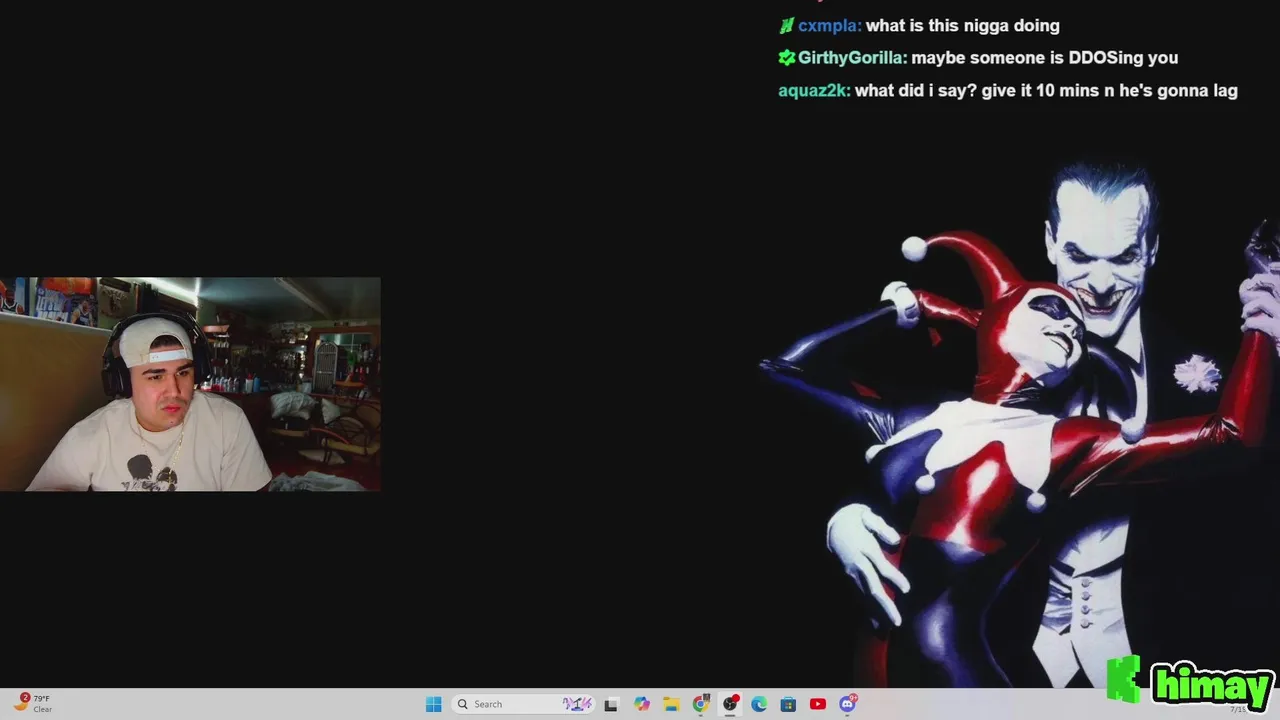Open File Explorer from the taskbar
Screen dimensions: 1280x720
(671, 704)
